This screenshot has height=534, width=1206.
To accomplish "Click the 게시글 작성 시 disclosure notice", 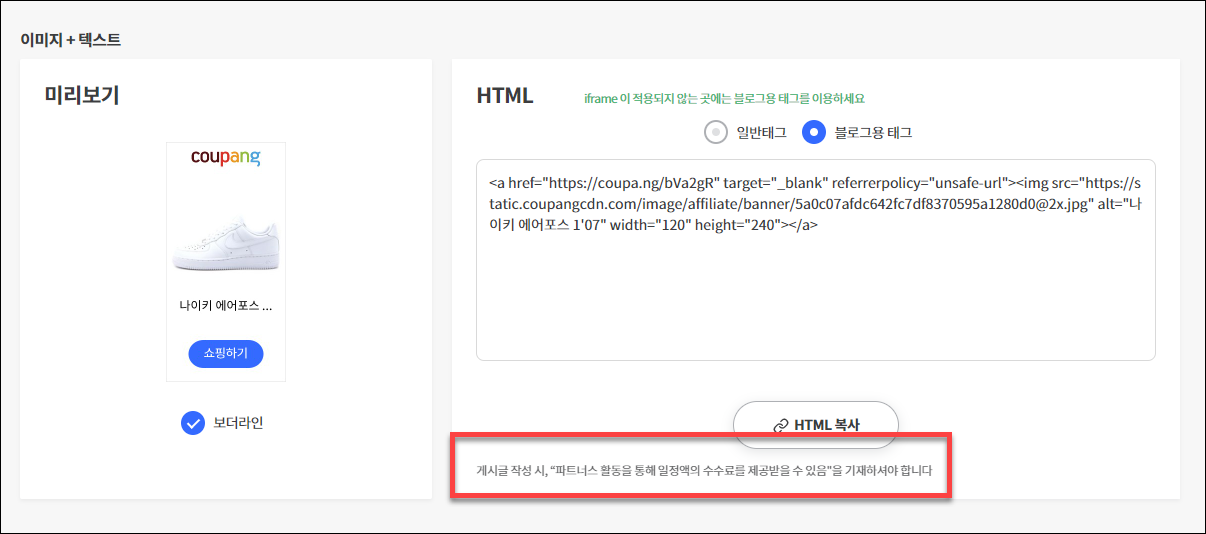I will coord(704,470).
